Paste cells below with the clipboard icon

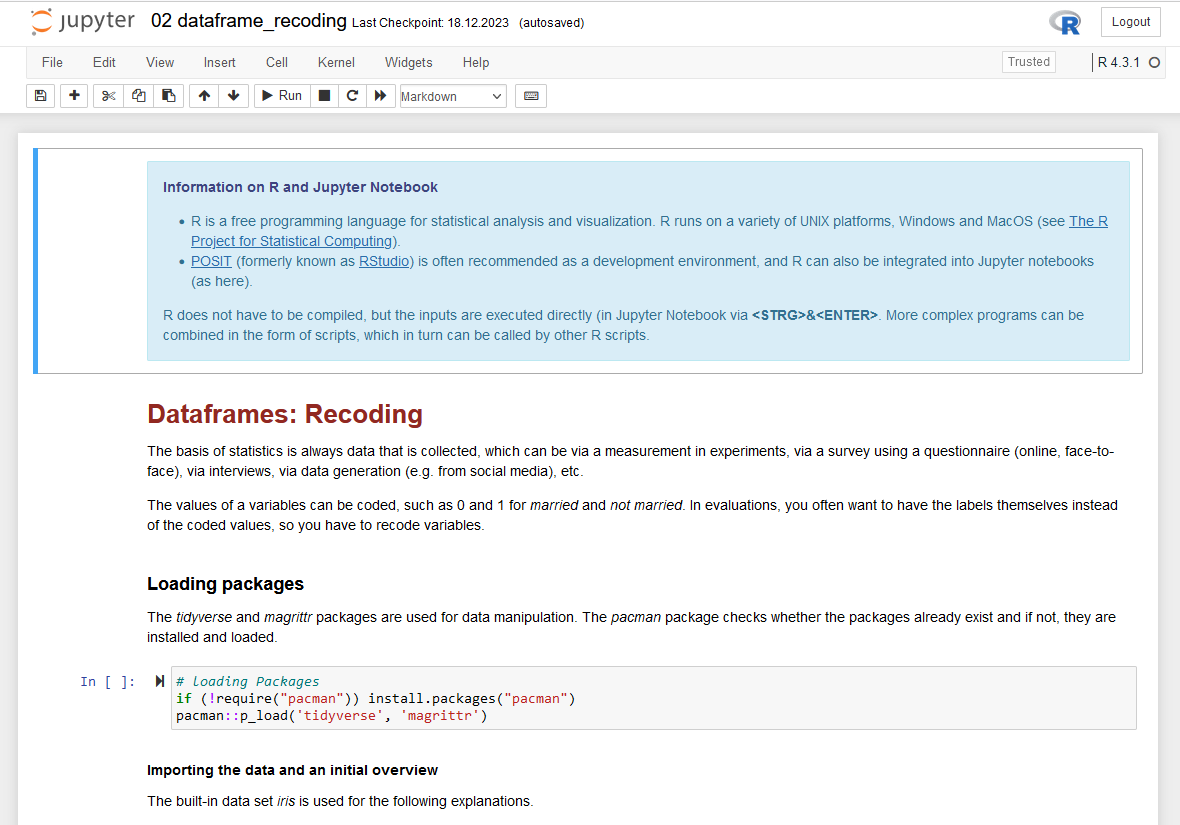[x=169, y=96]
